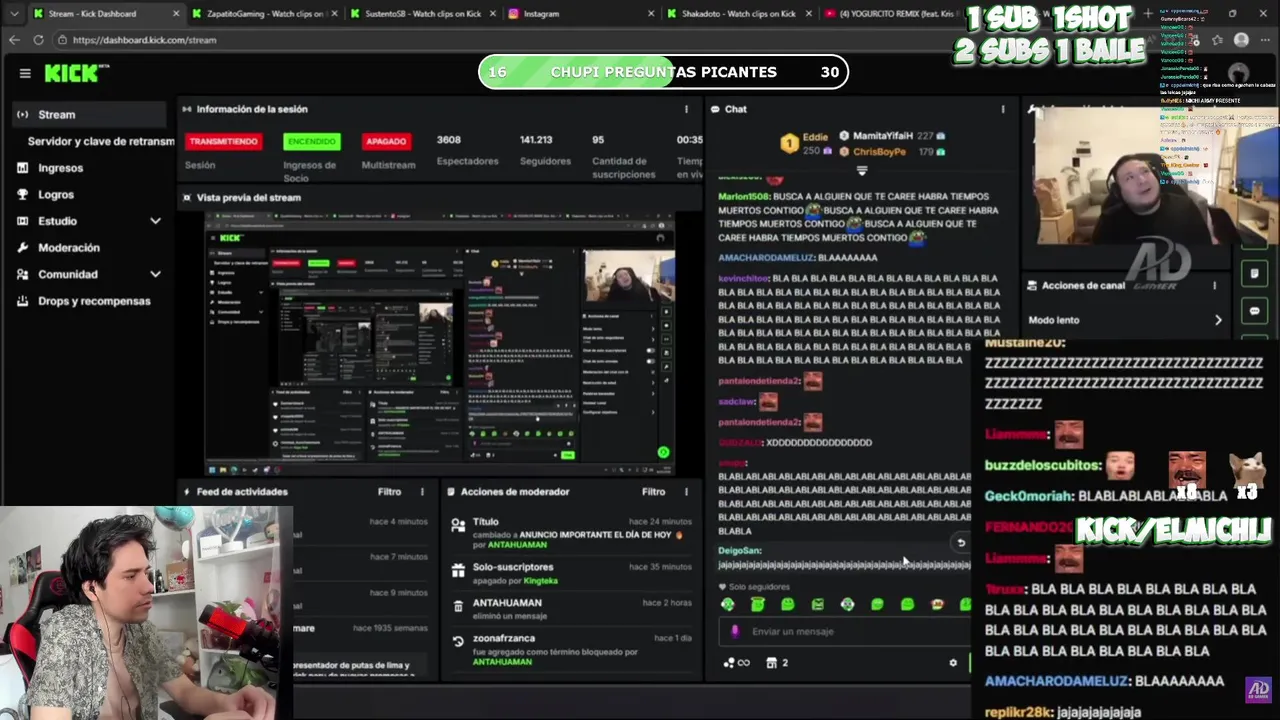Open Acciones de moderador options menu

[686, 491]
